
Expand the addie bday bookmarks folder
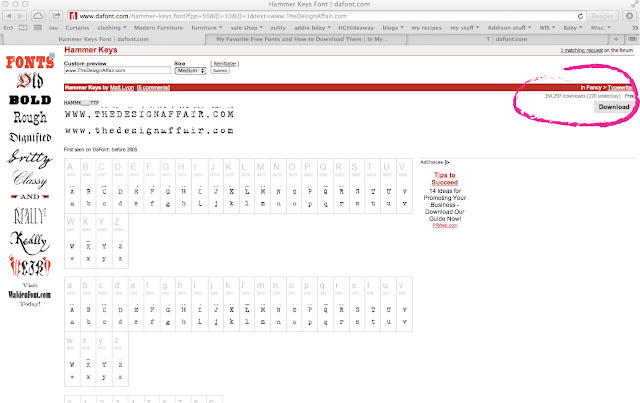(x=312, y=28)
